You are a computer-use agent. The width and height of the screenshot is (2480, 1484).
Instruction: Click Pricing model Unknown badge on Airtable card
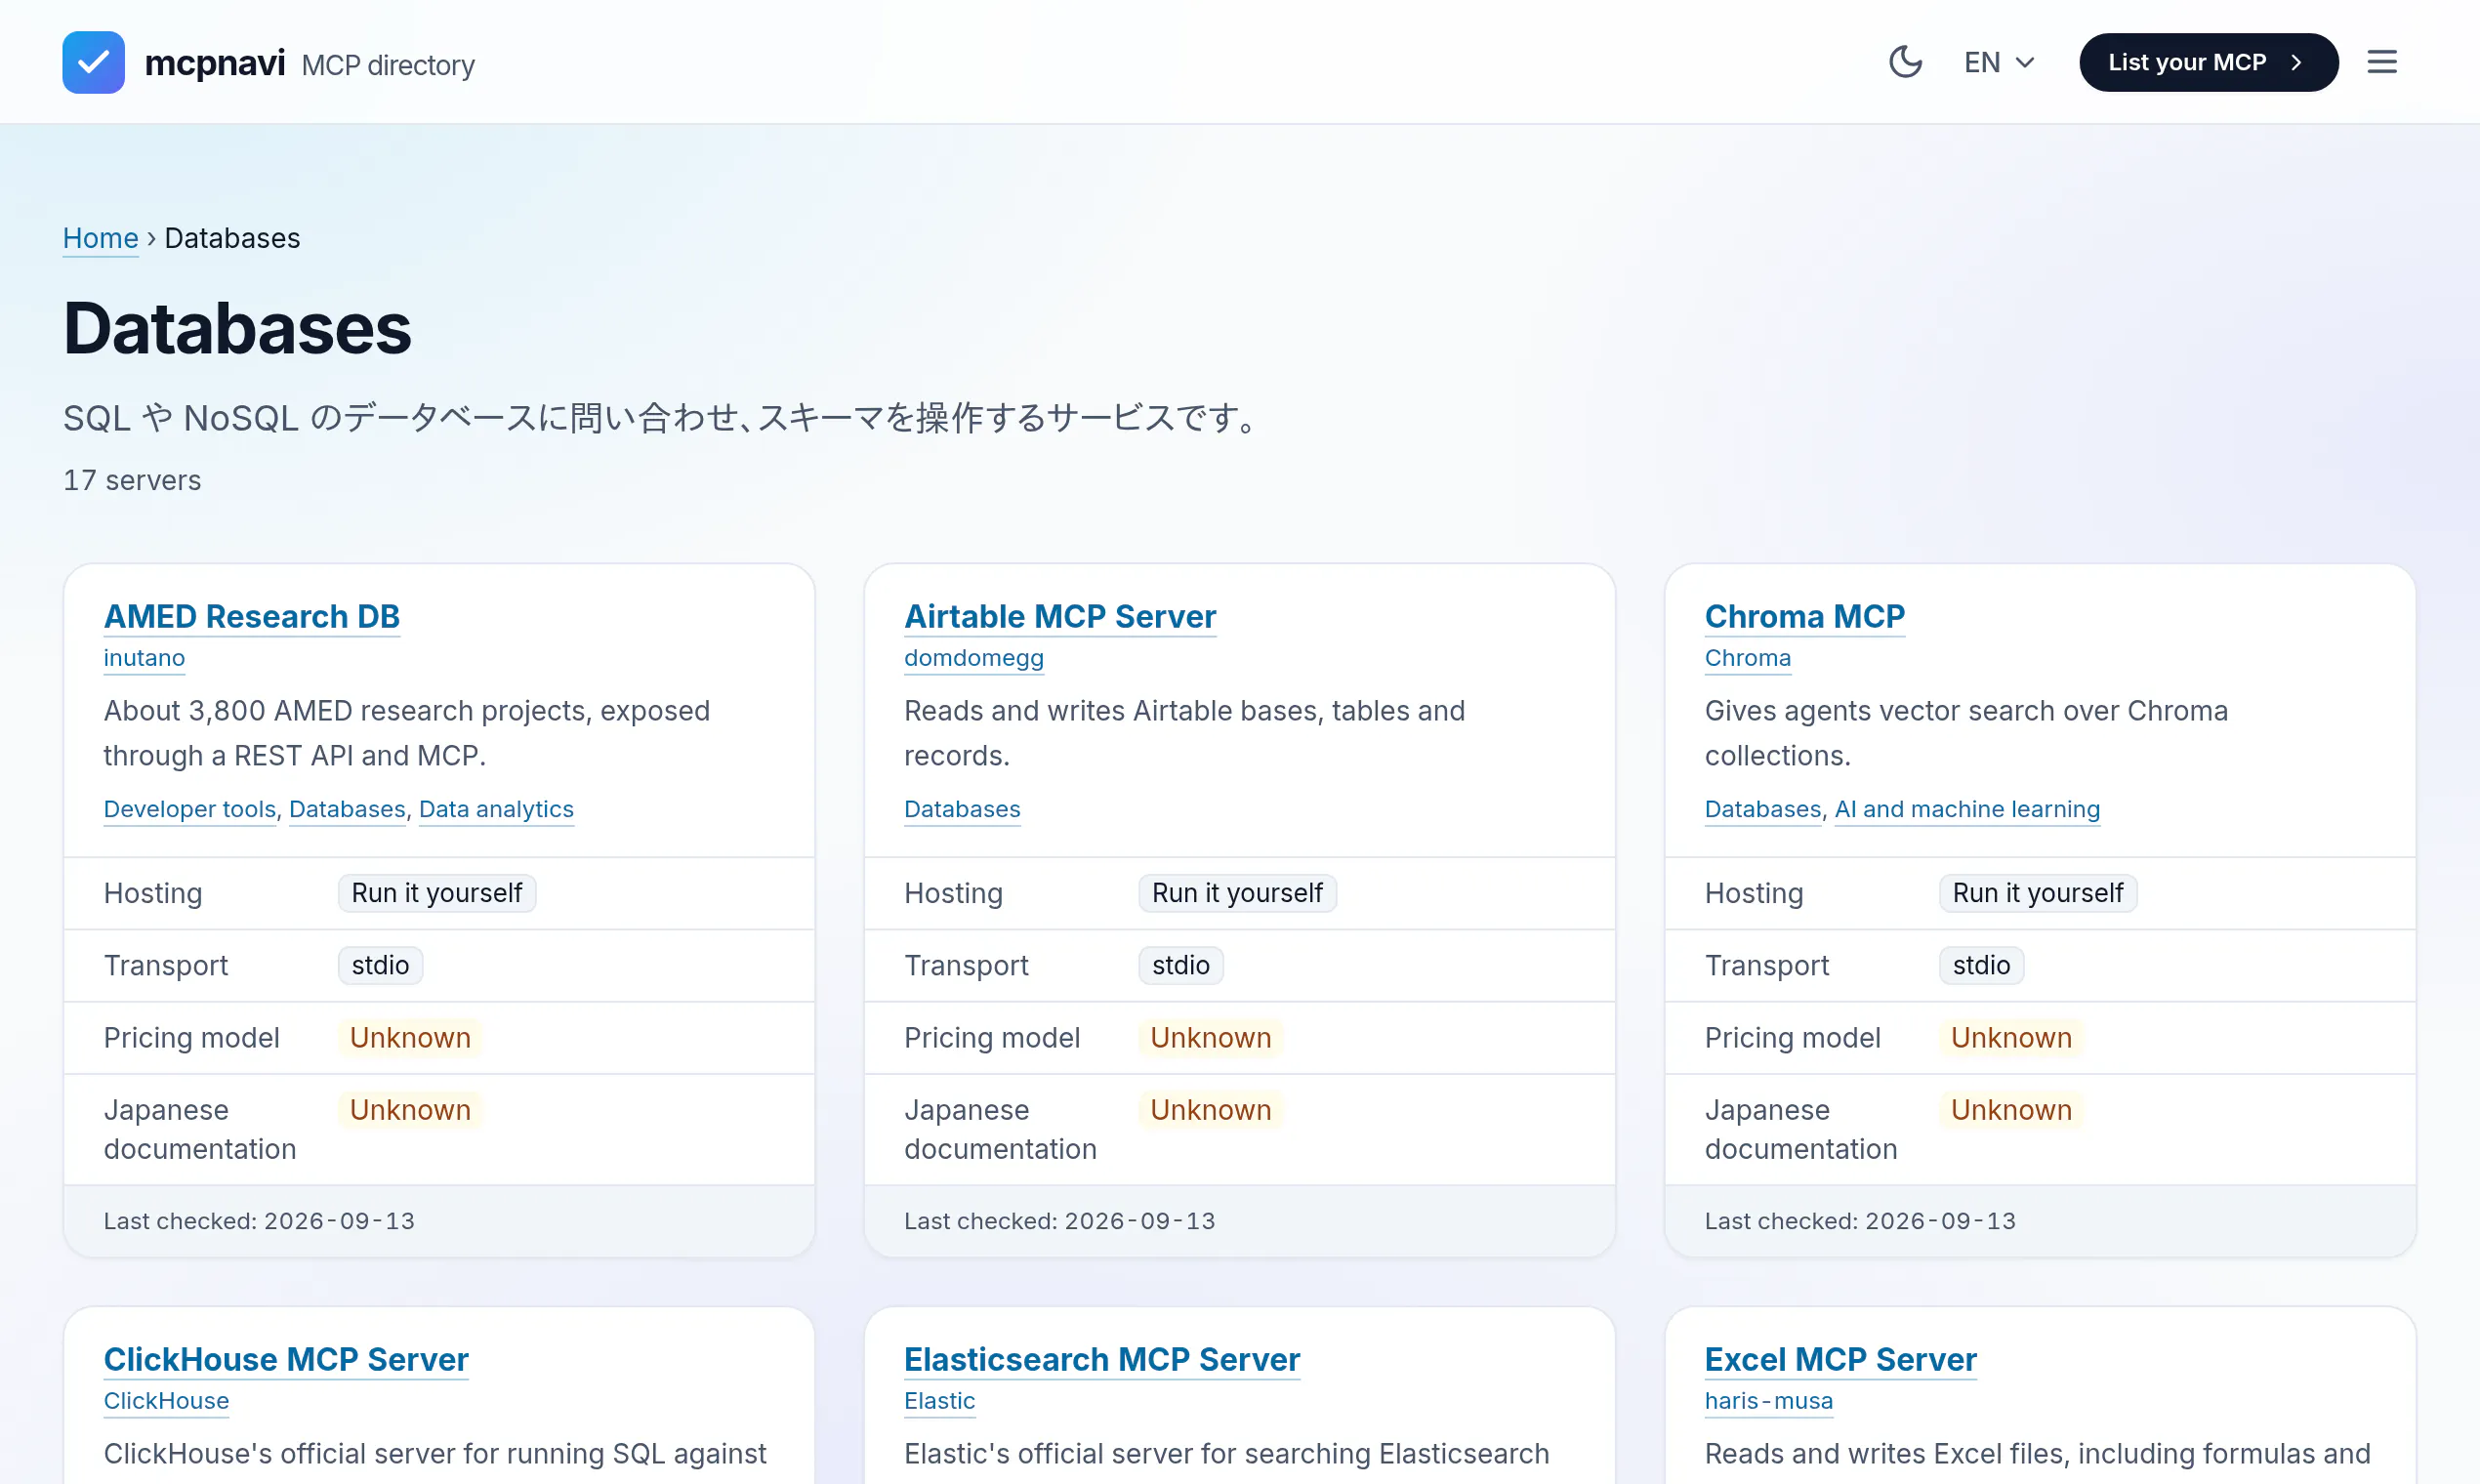[x=1210, y=1038]
